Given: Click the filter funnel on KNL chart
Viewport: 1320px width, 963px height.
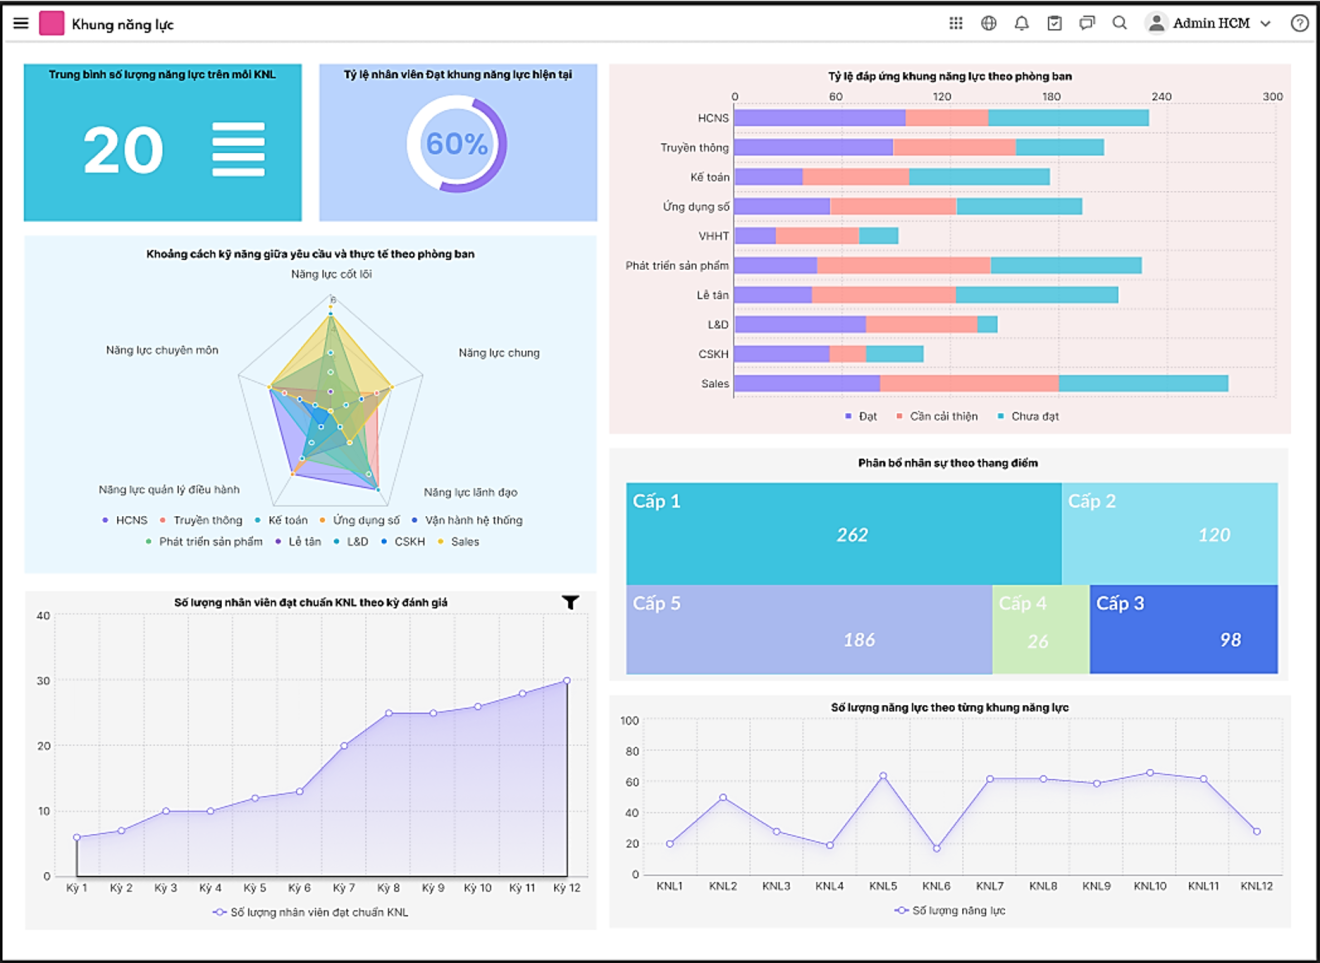Looking at the screenshot, I should click(570, 602).
